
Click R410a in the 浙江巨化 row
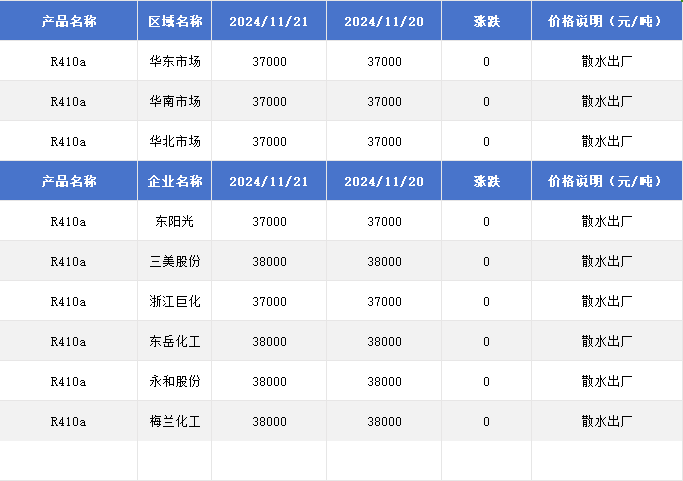(68, 301)
